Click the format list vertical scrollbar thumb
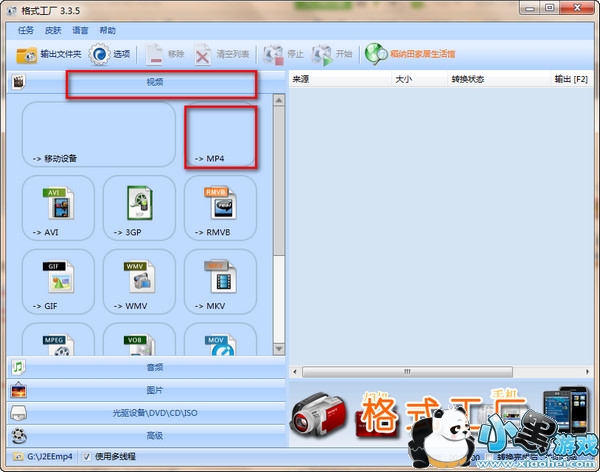This screenshot has height=472, width=600. click(x=279, y=181)
